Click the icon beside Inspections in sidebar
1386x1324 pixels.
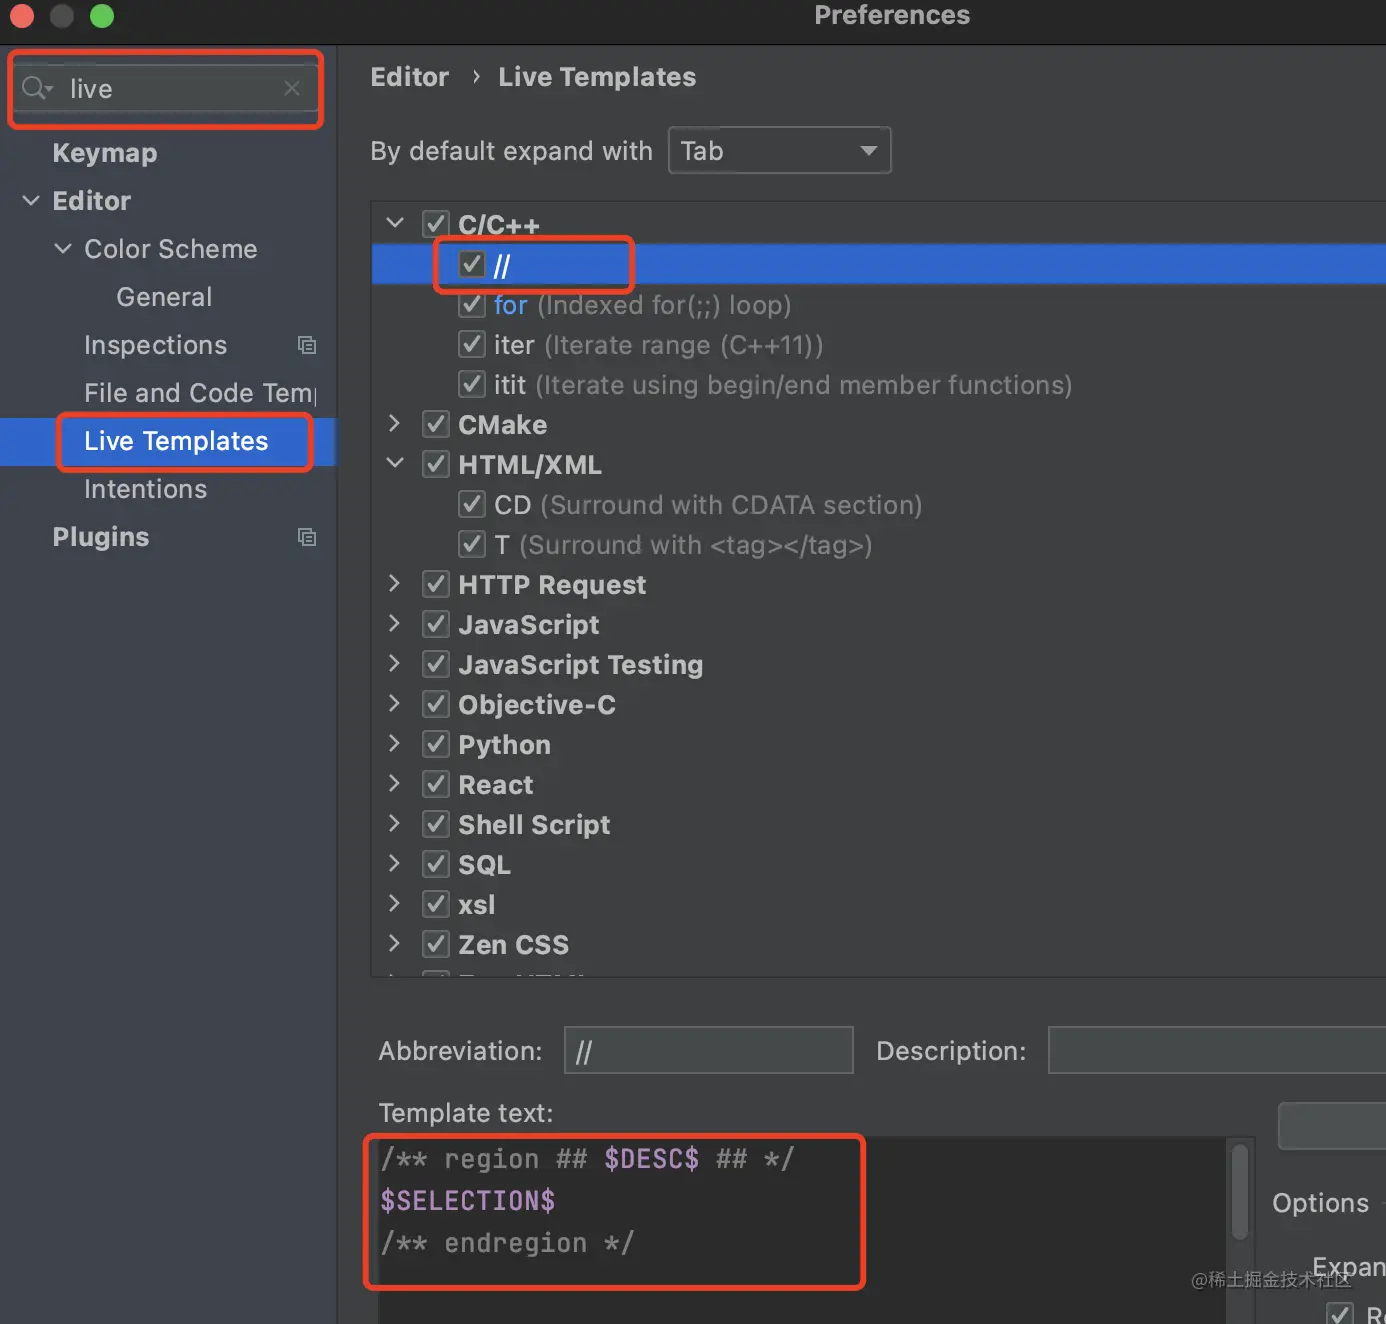[x=307, y=344]
